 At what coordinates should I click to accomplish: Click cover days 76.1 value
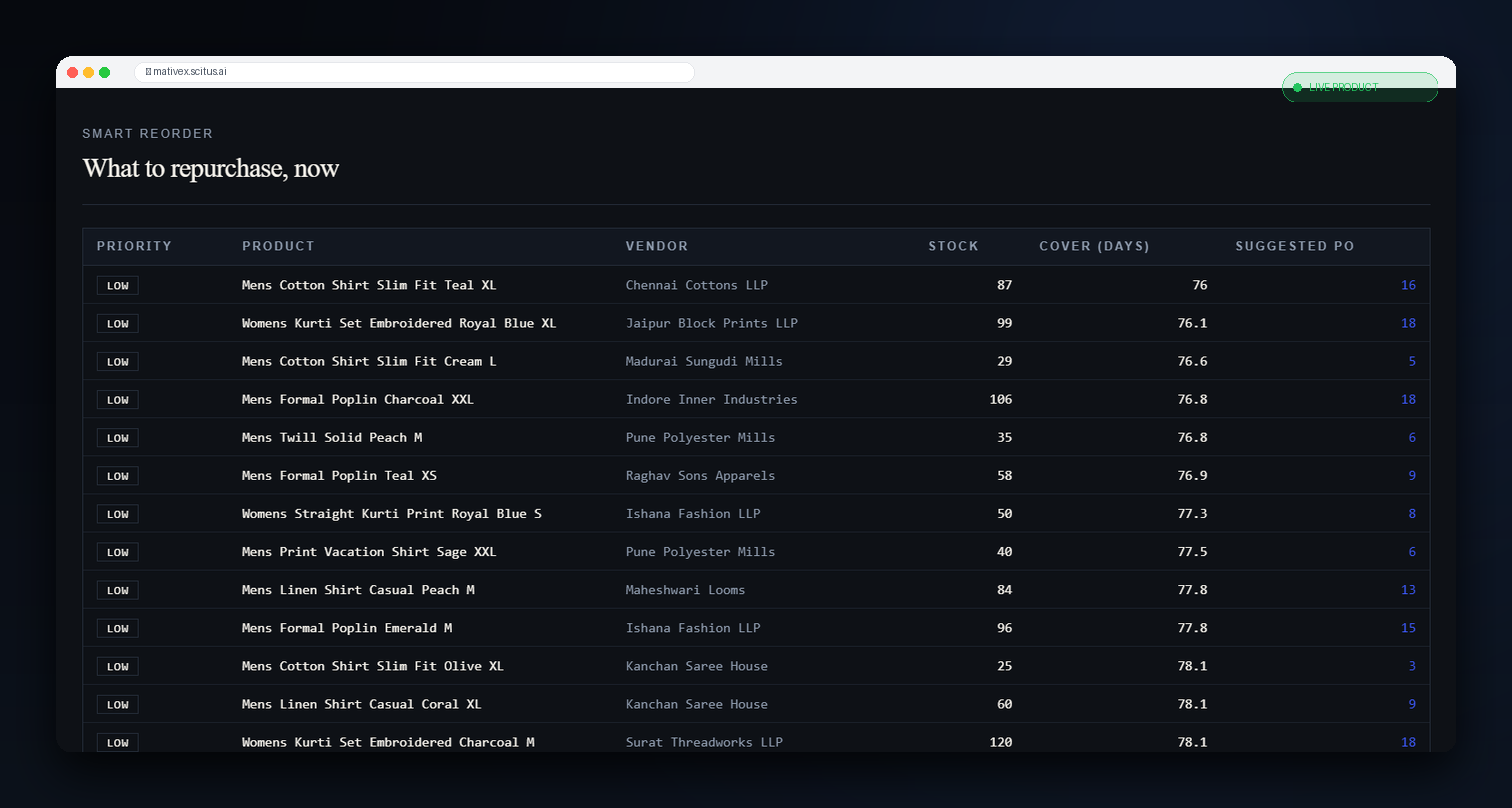click(x=1192, y=323)
